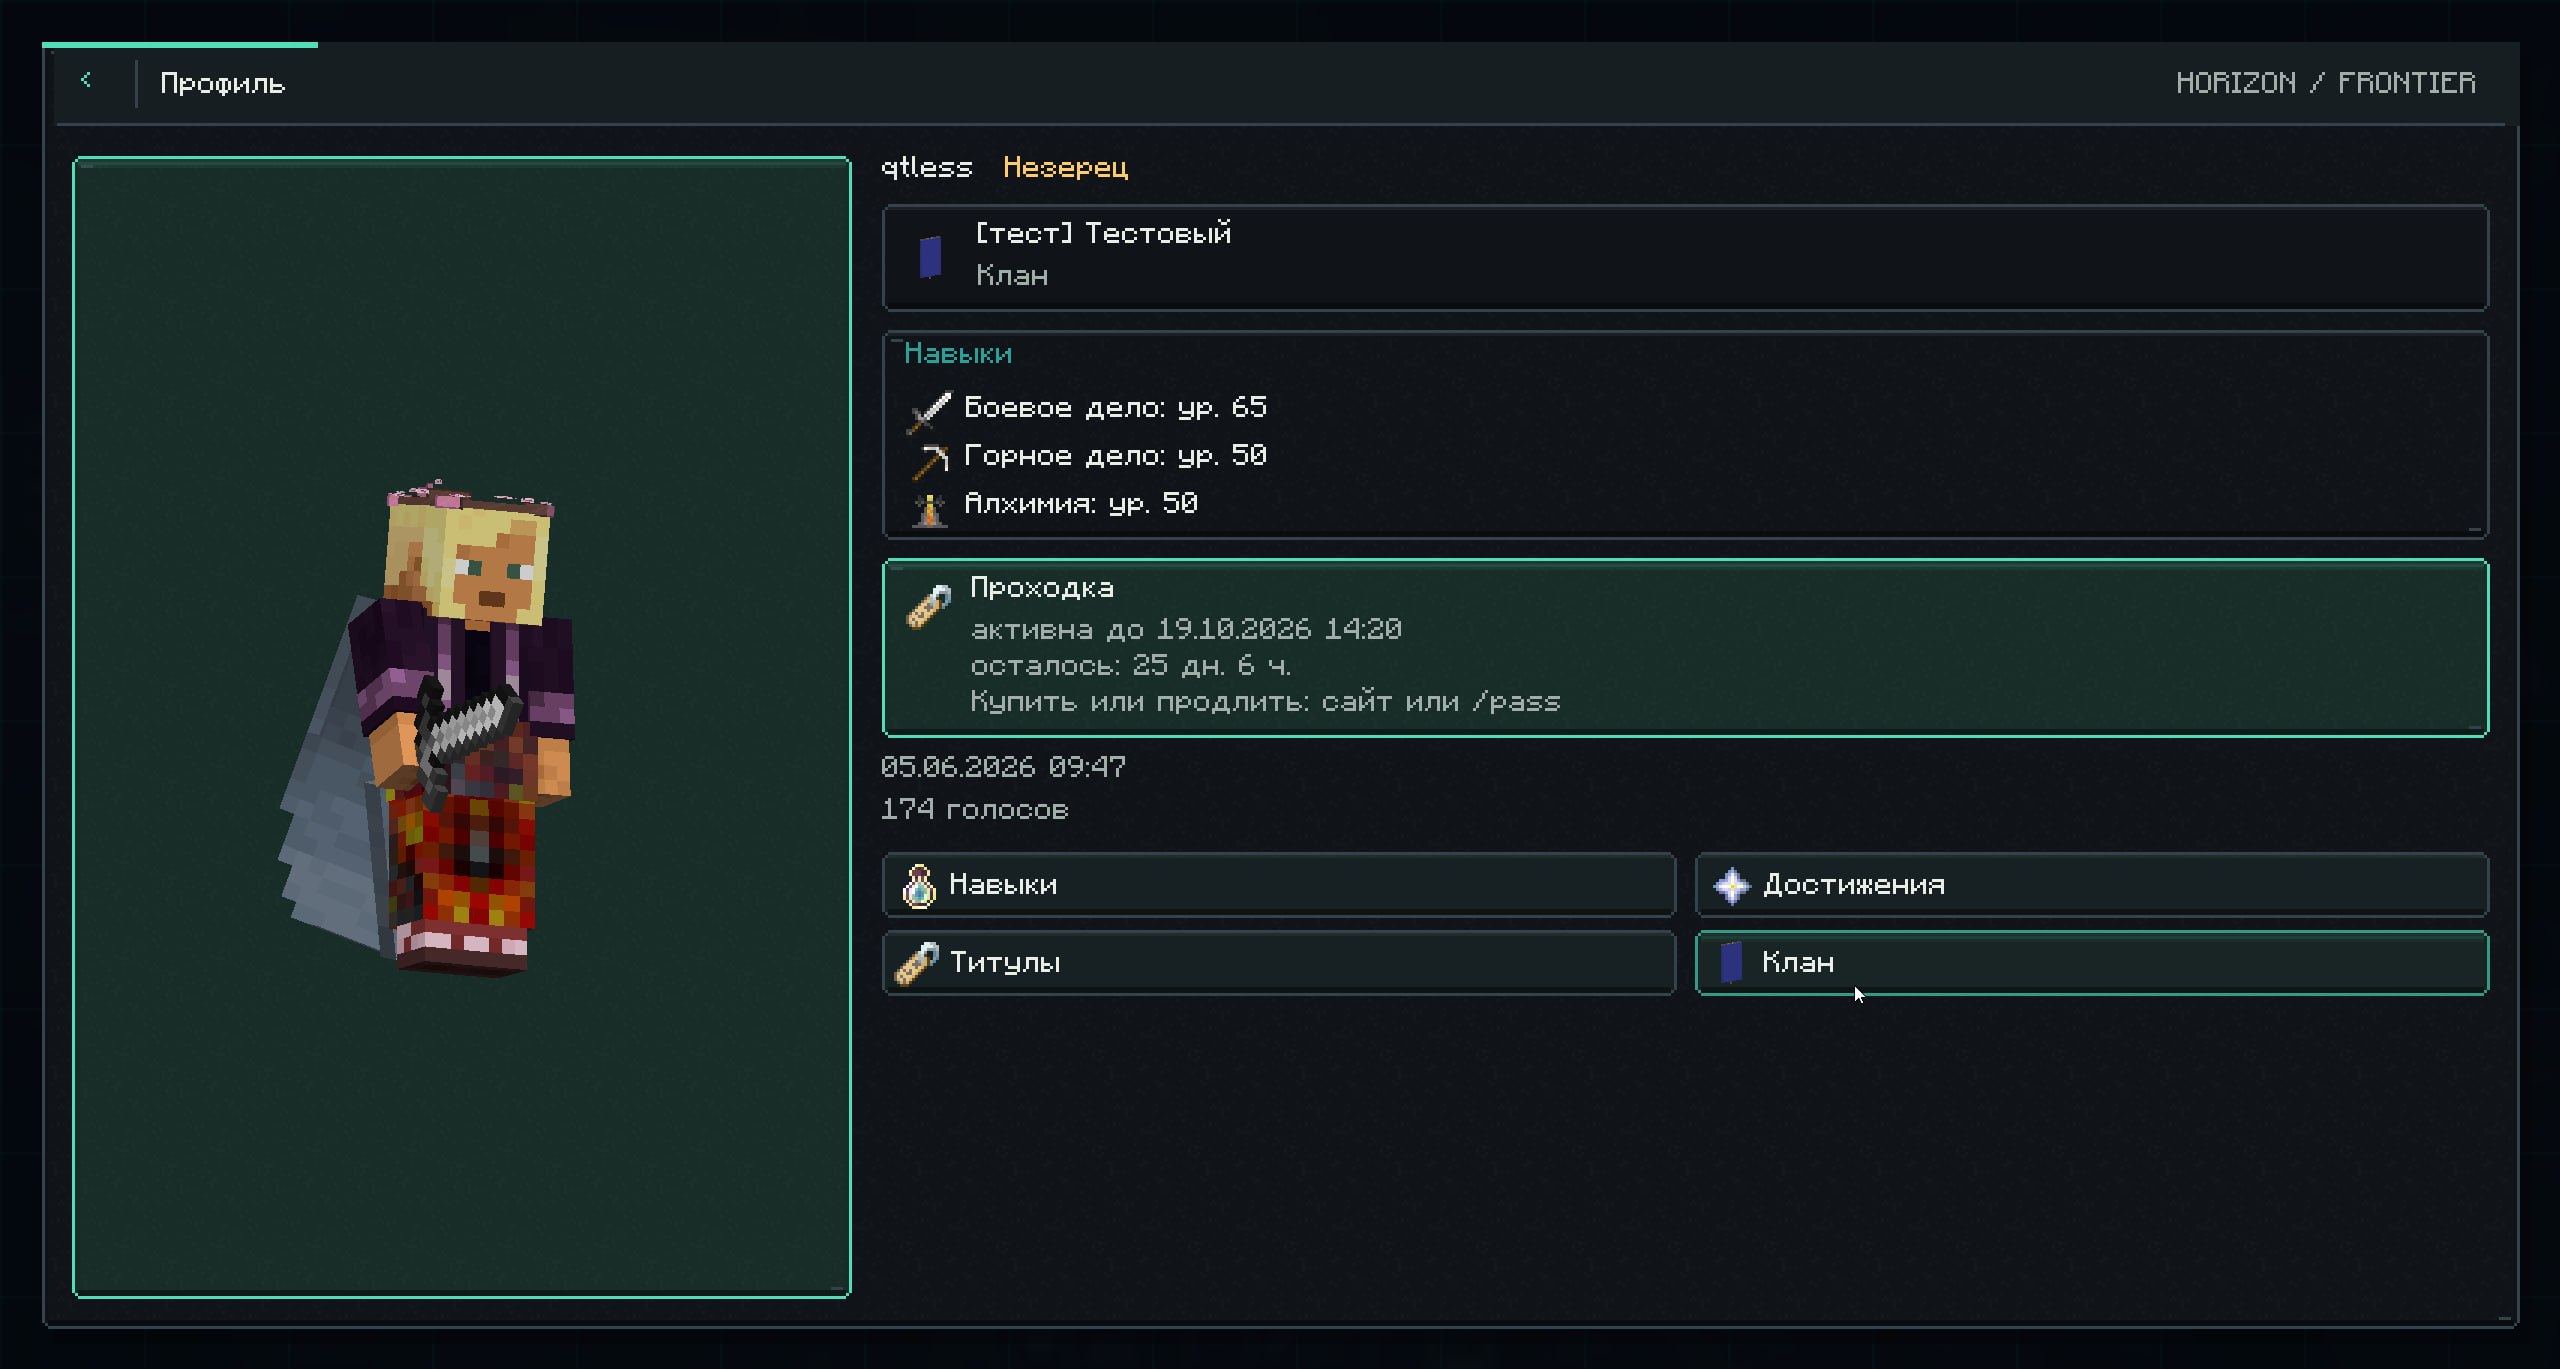
Task: Click the HORIZON / FRONTIER header label
Action: point(2326,82)
